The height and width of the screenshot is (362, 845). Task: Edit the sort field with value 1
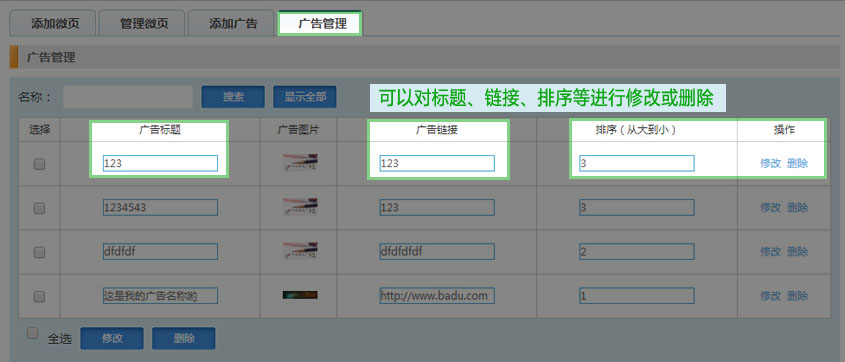pos(637,296)
